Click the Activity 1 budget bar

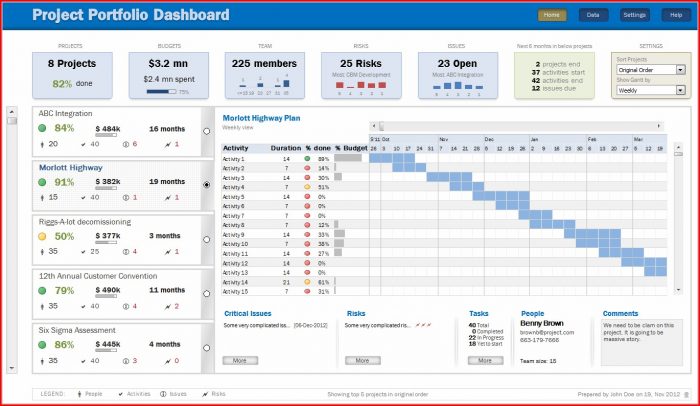pyautogui.click(x=348, y=158)
